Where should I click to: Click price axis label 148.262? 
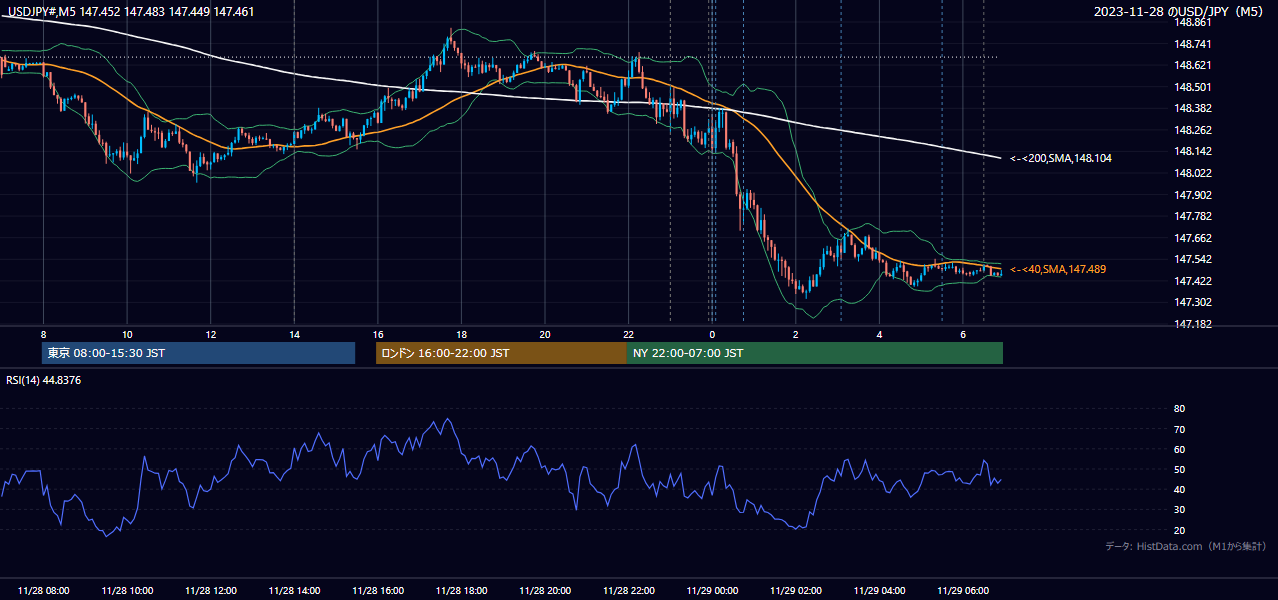(1194, 130)
